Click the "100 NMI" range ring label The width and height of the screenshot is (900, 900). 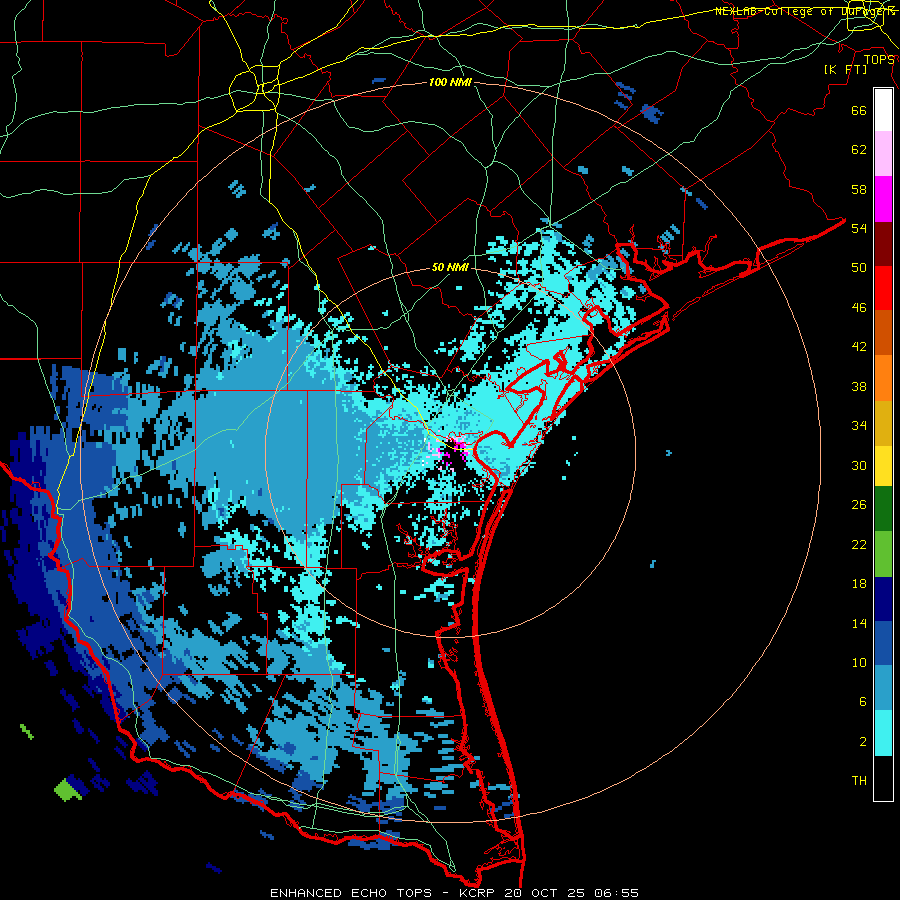450,82
